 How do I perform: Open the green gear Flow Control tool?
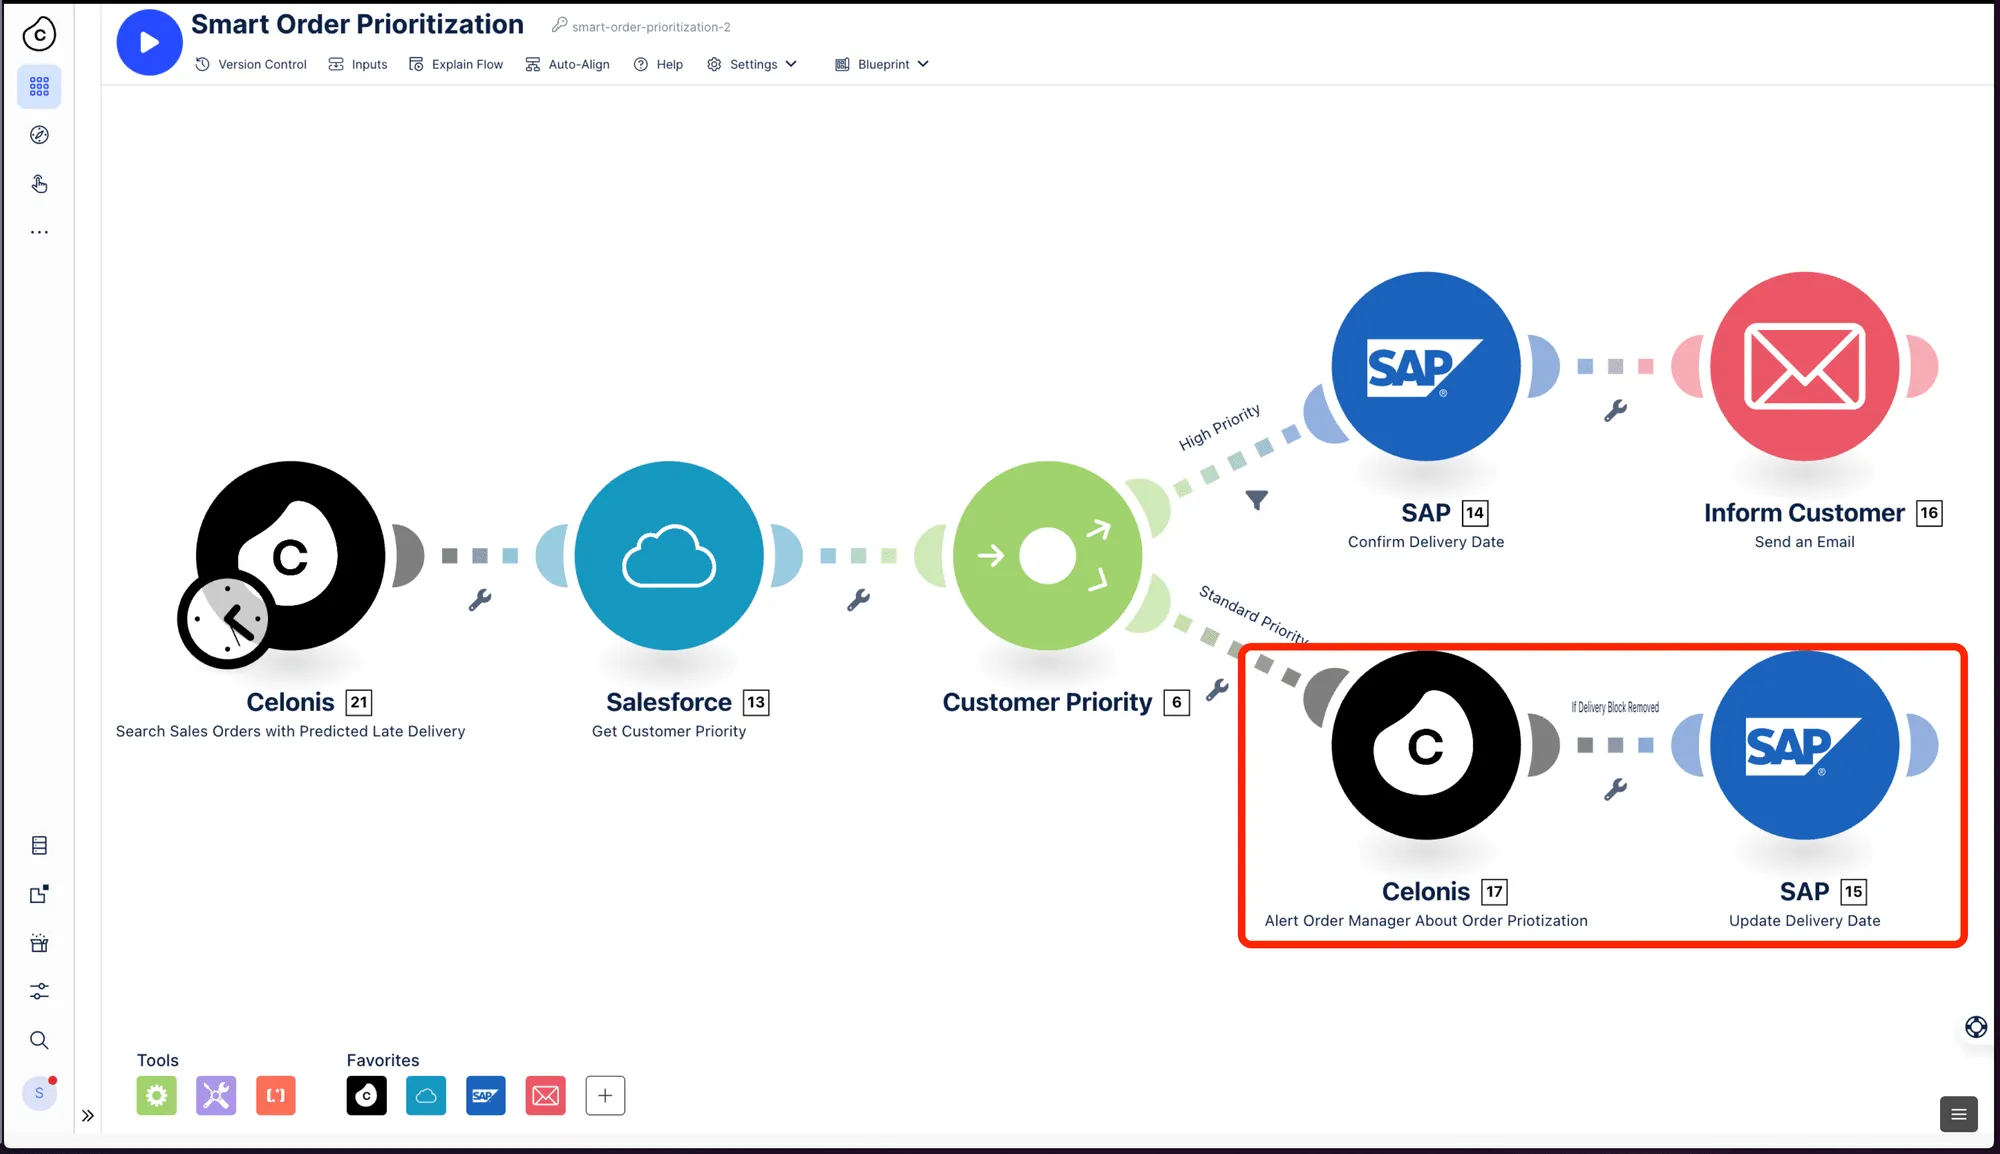(157, 1096)
